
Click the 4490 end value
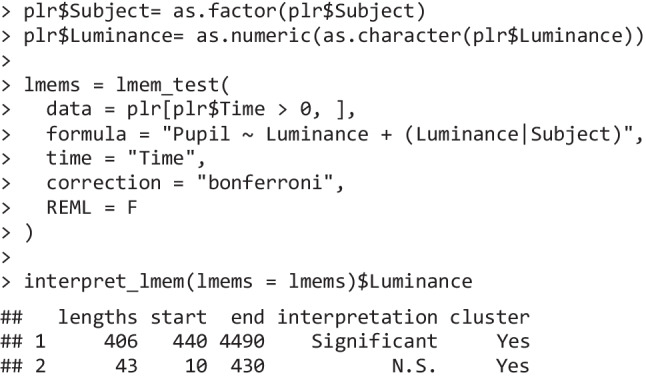click(241, 342)
